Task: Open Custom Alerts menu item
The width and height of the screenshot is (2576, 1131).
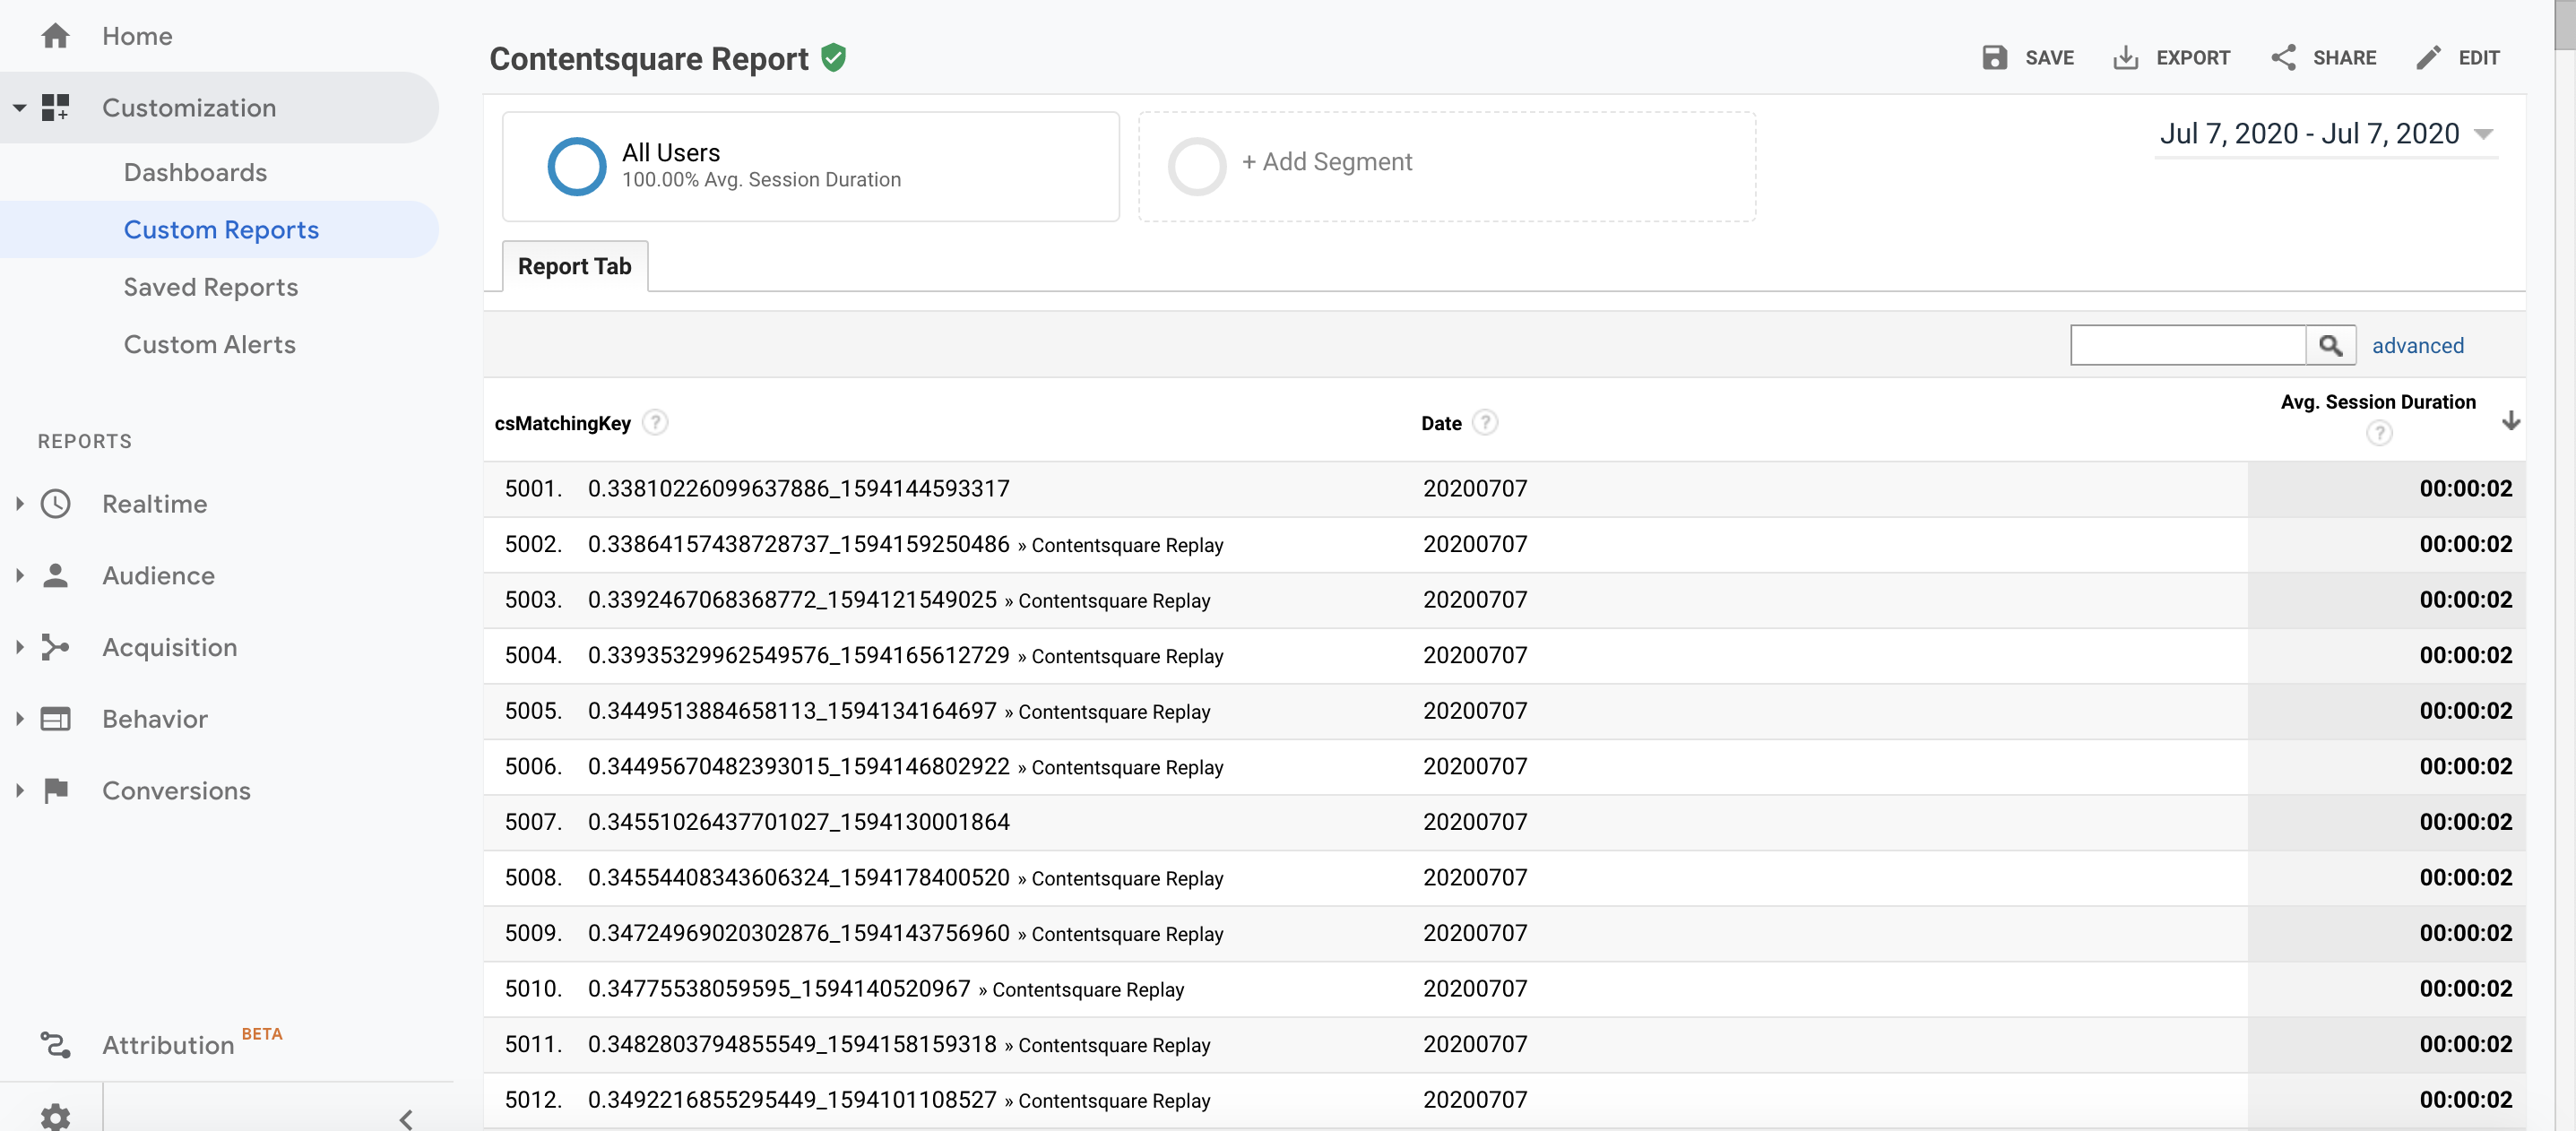Action: click(x=210, y=344)
